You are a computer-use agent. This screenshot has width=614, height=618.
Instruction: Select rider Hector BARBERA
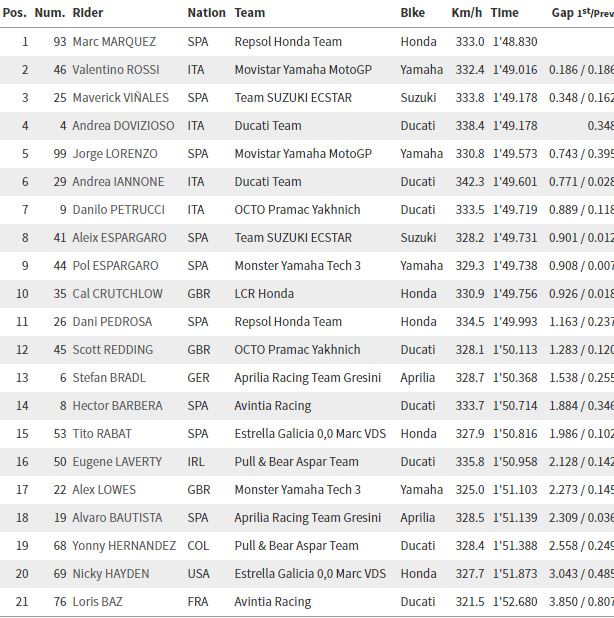(x=117, y=406)
